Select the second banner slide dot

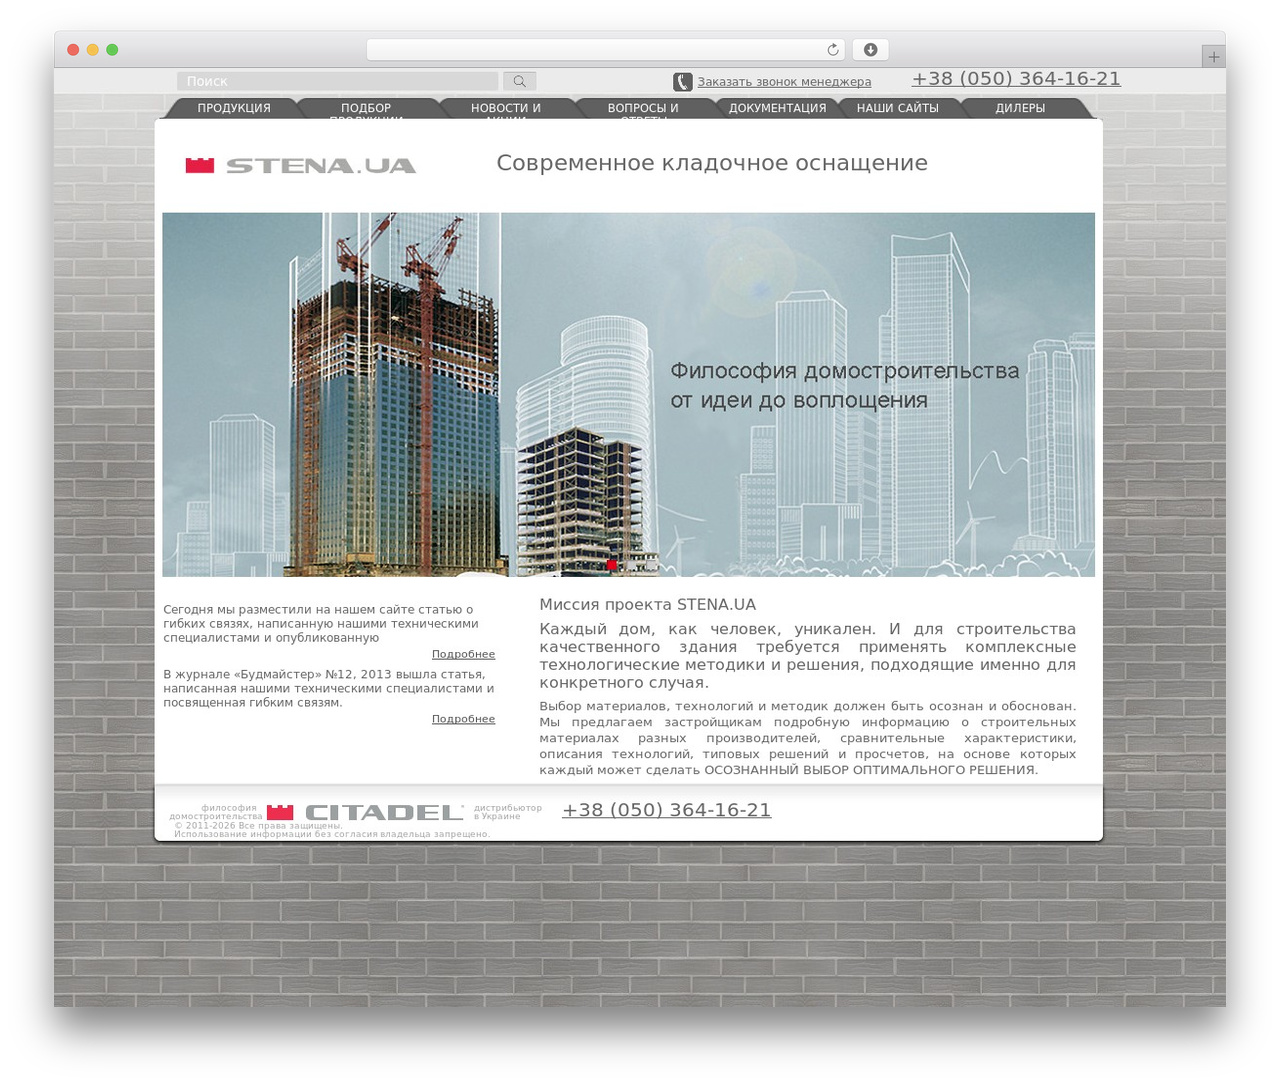pyautogui.click(x=631, y=565)
